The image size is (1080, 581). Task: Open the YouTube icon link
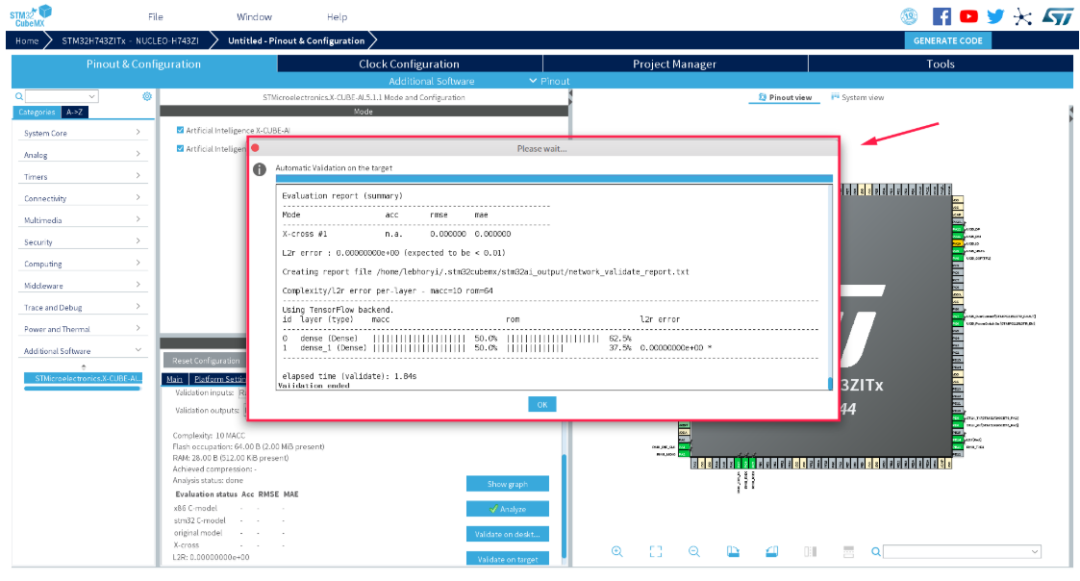coord(968,17)
